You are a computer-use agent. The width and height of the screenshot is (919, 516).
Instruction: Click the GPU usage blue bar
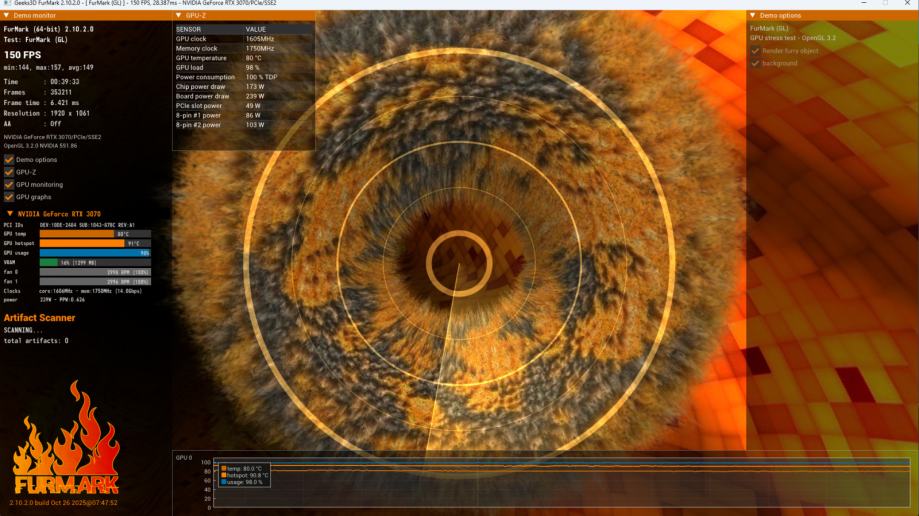95,253
